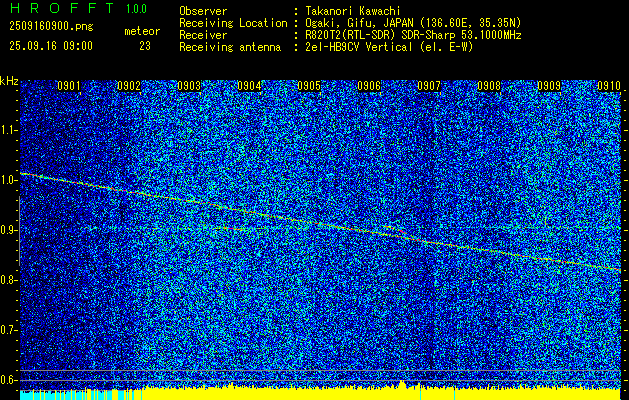629x400 pixels.
Task: Click the meteor label
Action: (x=142, y=31)
